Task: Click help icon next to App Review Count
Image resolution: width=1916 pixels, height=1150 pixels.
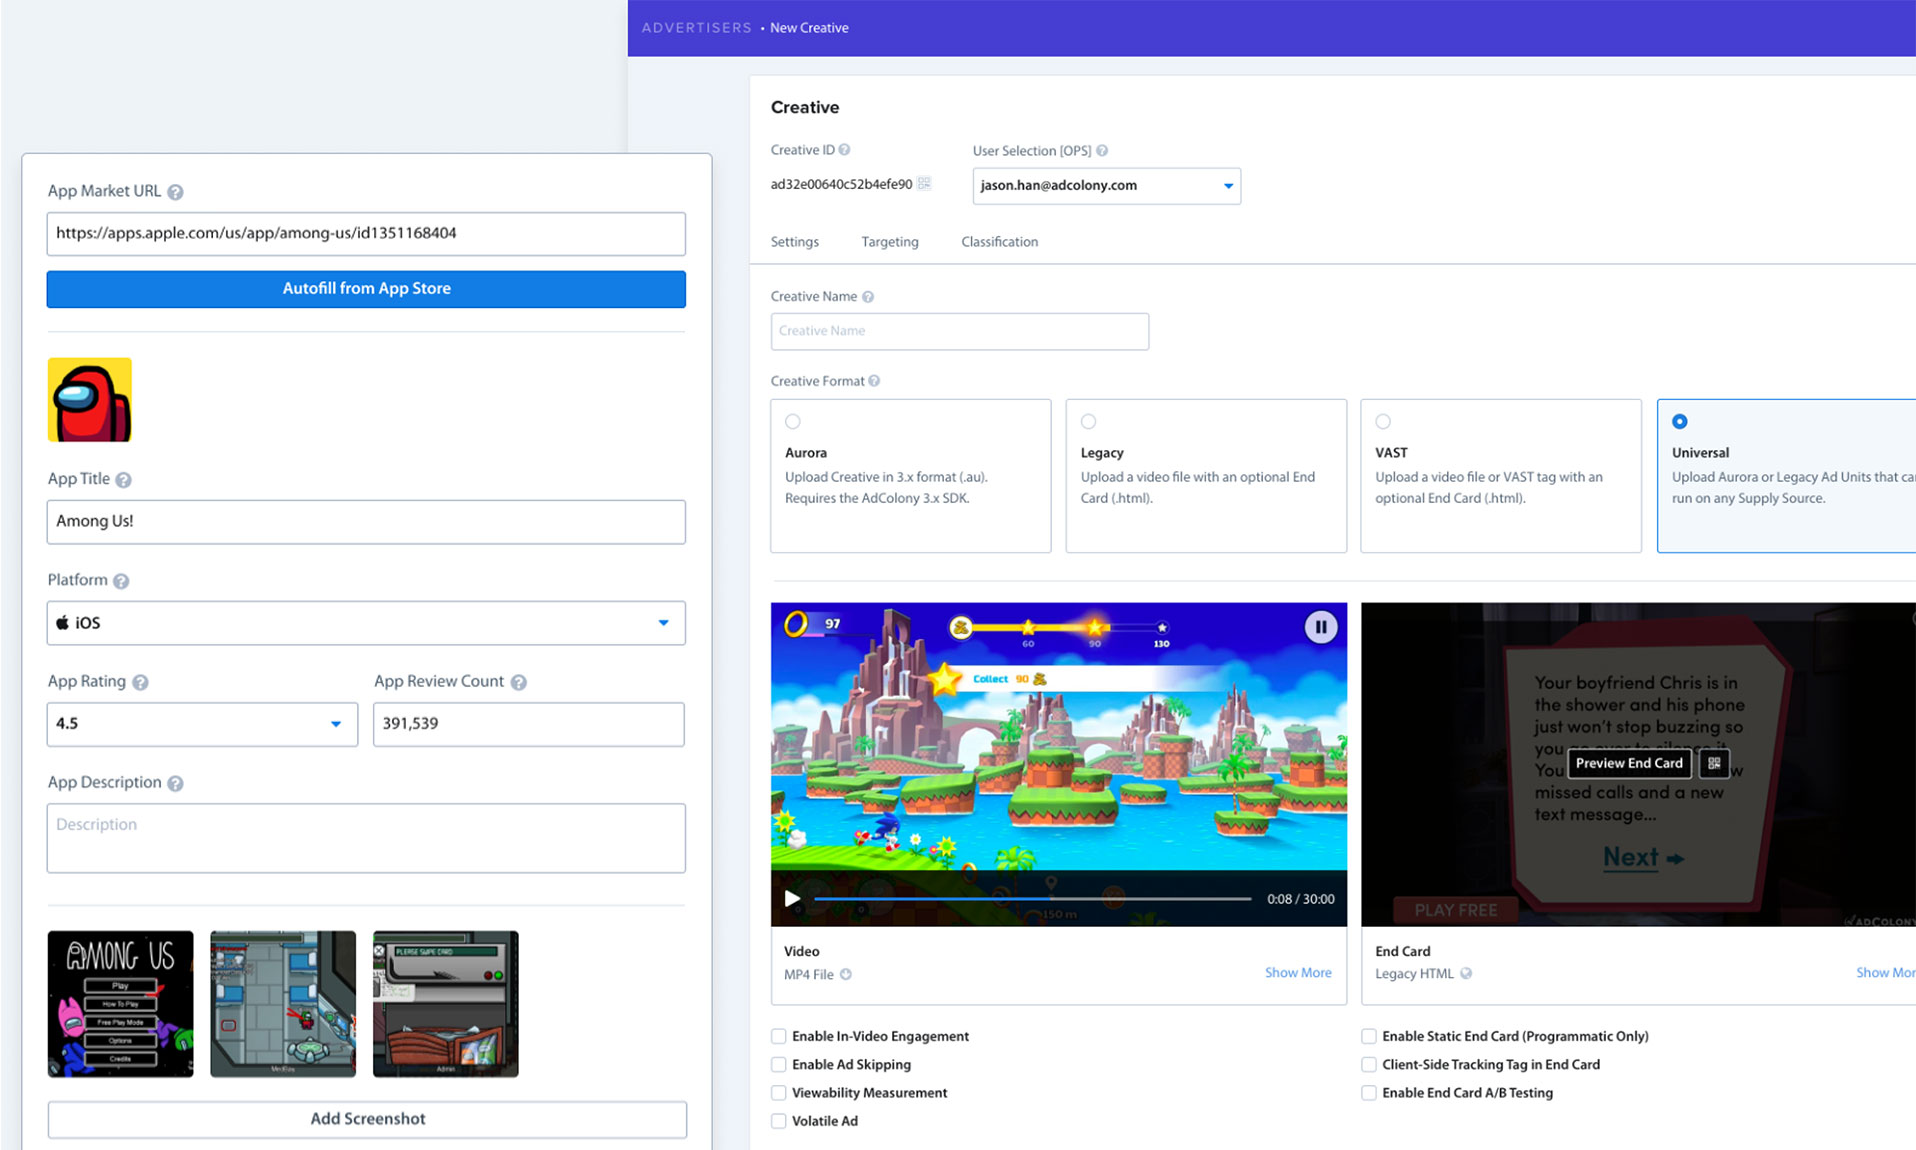Action: 518,682
